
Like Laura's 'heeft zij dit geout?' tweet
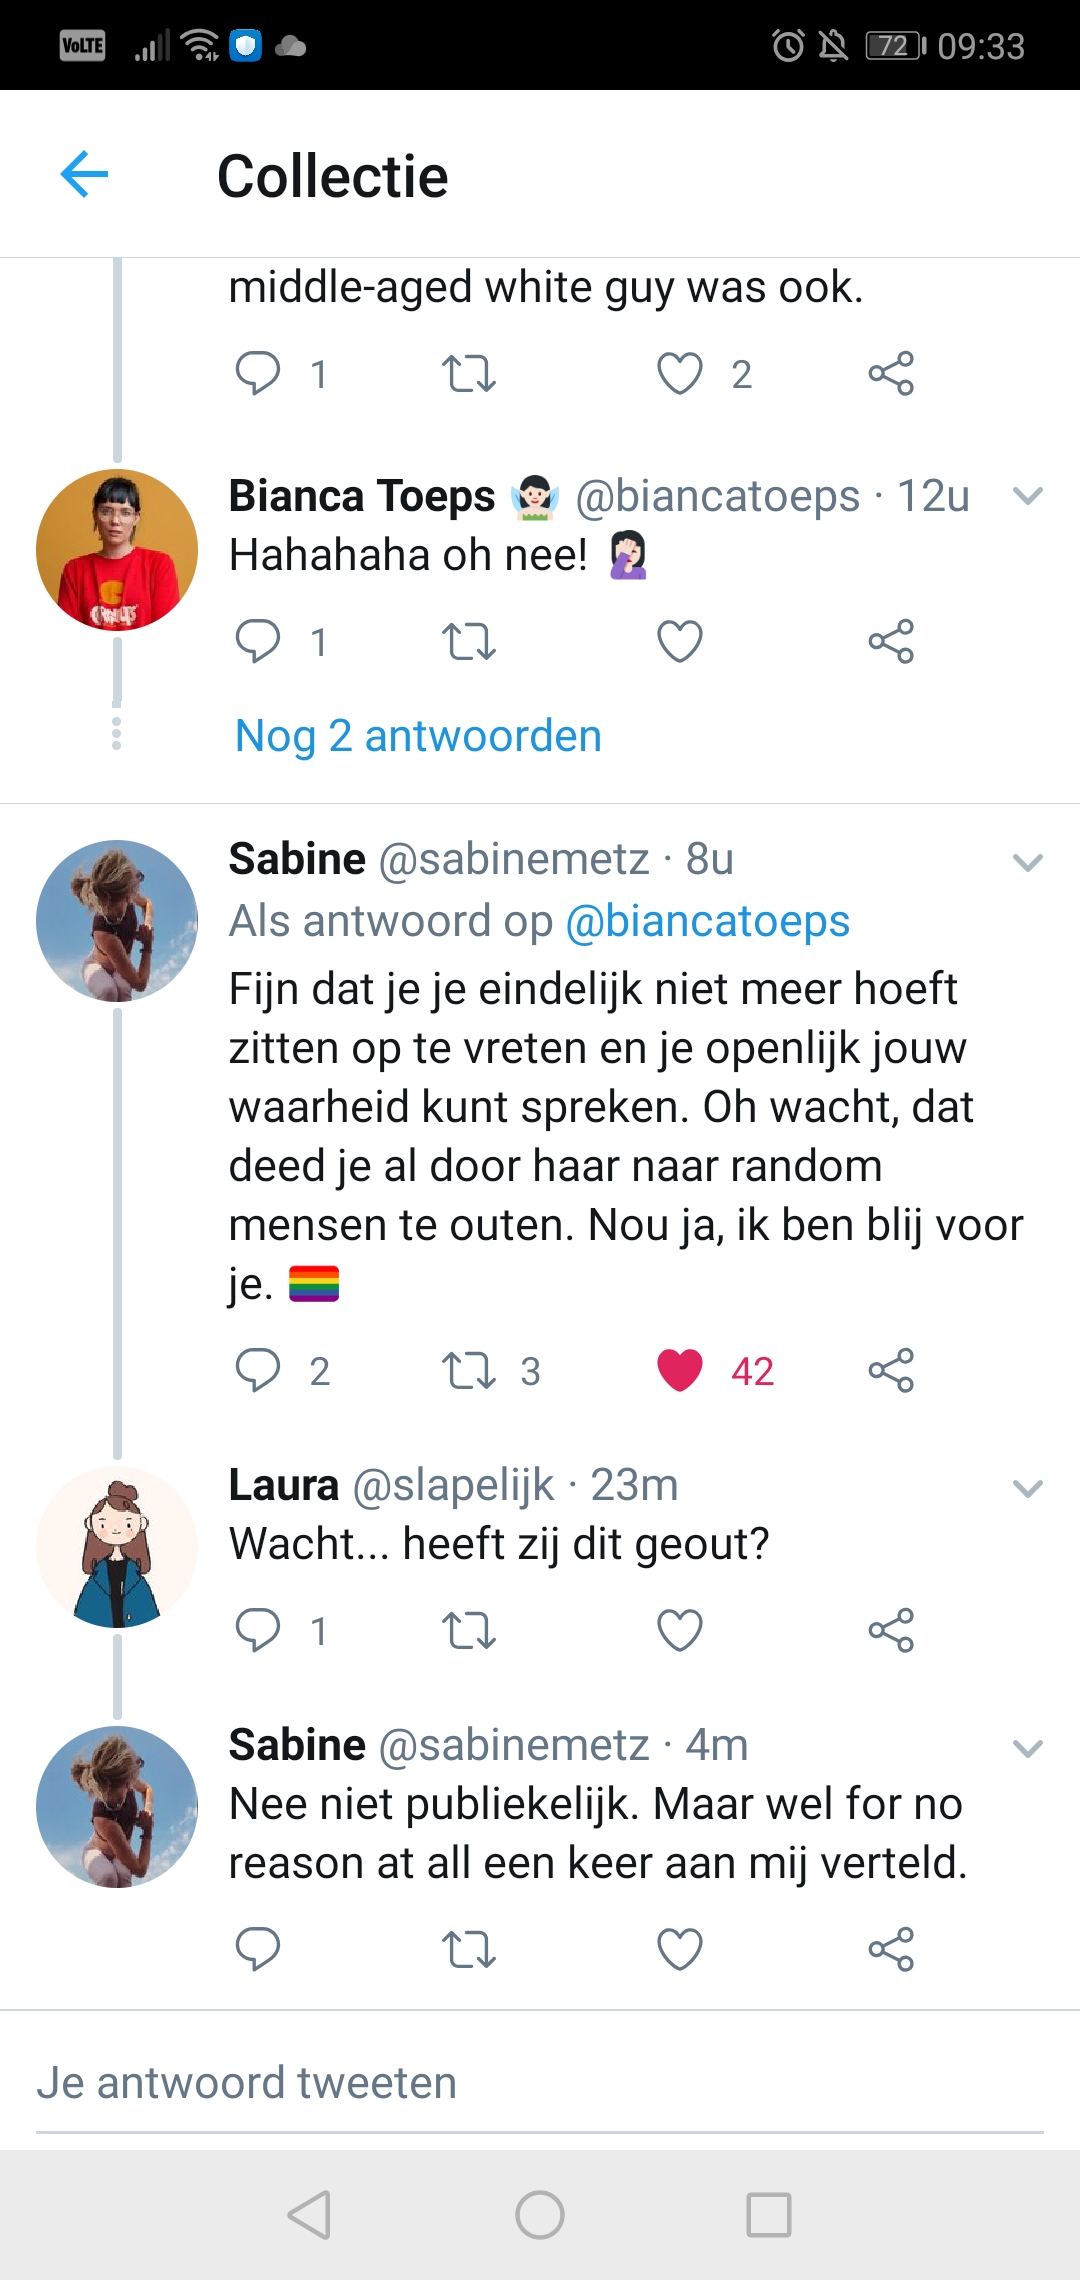click(680, 1630)
